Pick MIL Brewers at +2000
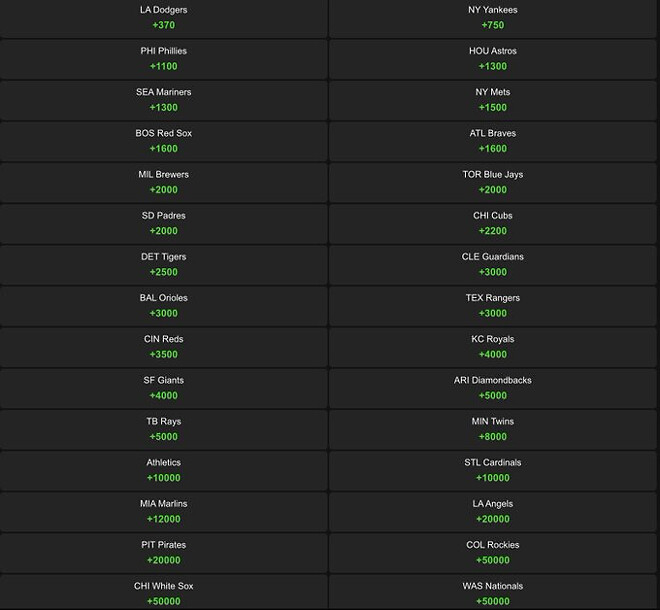The image size is (660, 610). tap(163, 182)
